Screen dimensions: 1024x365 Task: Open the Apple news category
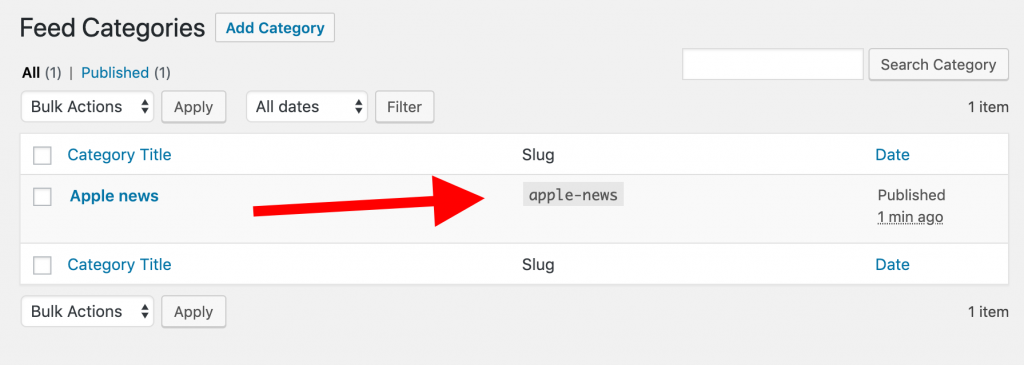pos(114,195)
